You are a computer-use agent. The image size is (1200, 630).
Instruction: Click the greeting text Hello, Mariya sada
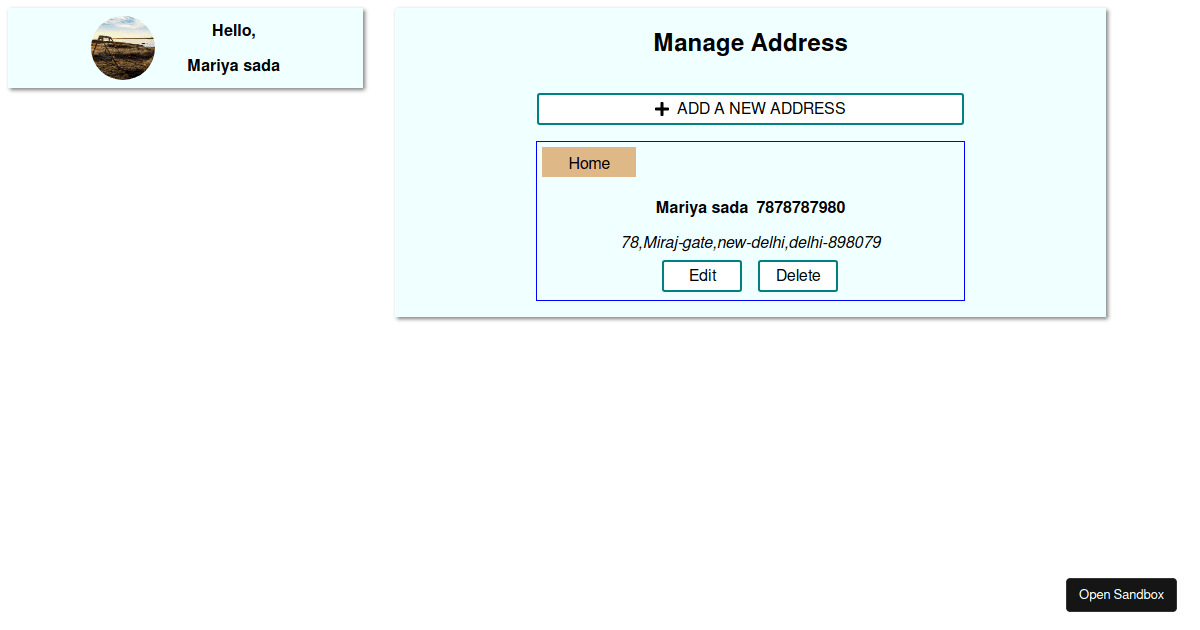(233, 47)
